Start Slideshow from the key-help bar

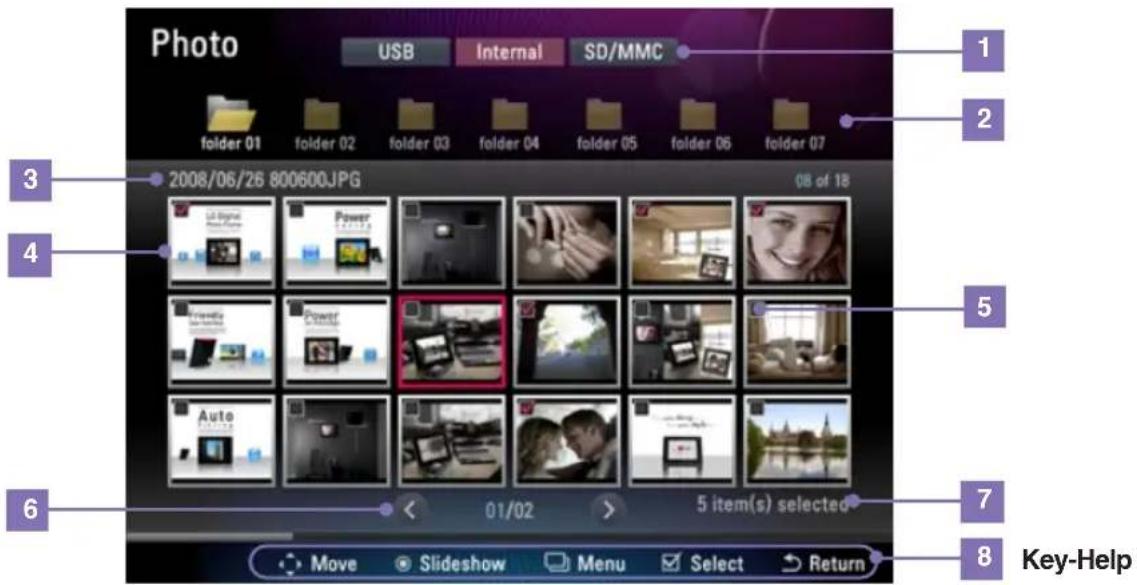450,564
